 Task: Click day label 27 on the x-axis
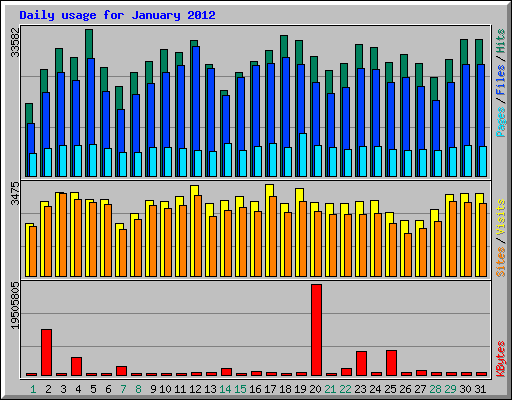420,389
